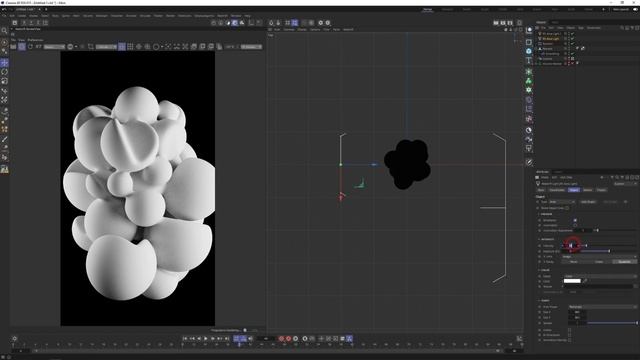Toggle the checked checkbox in General section
Image resolution: width=640 pixels, height=360 pixels.
coord(575,220)
